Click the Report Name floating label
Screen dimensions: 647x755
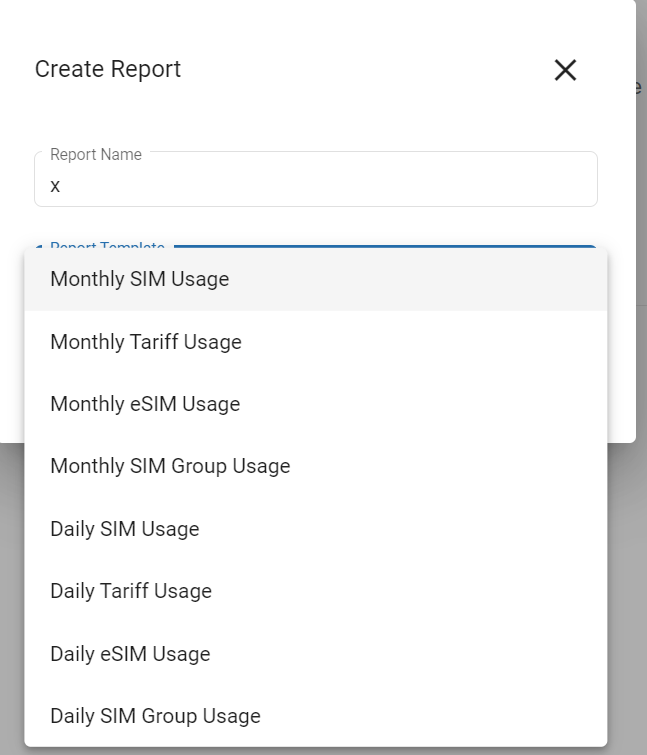click(x=96, y=155)
